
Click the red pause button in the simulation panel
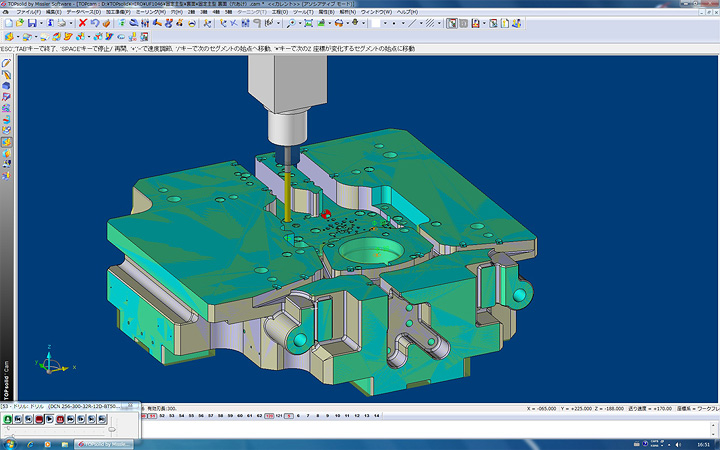(60, 419)
